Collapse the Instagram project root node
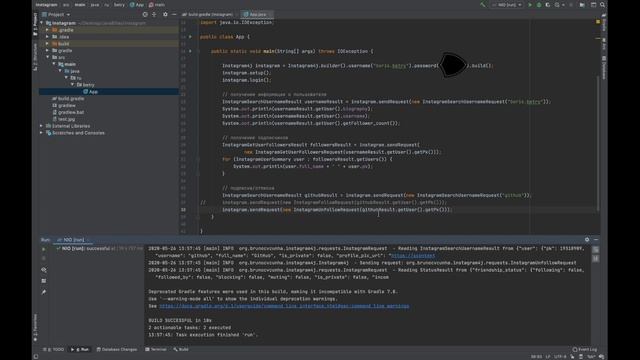 click(x=42, y=23)
